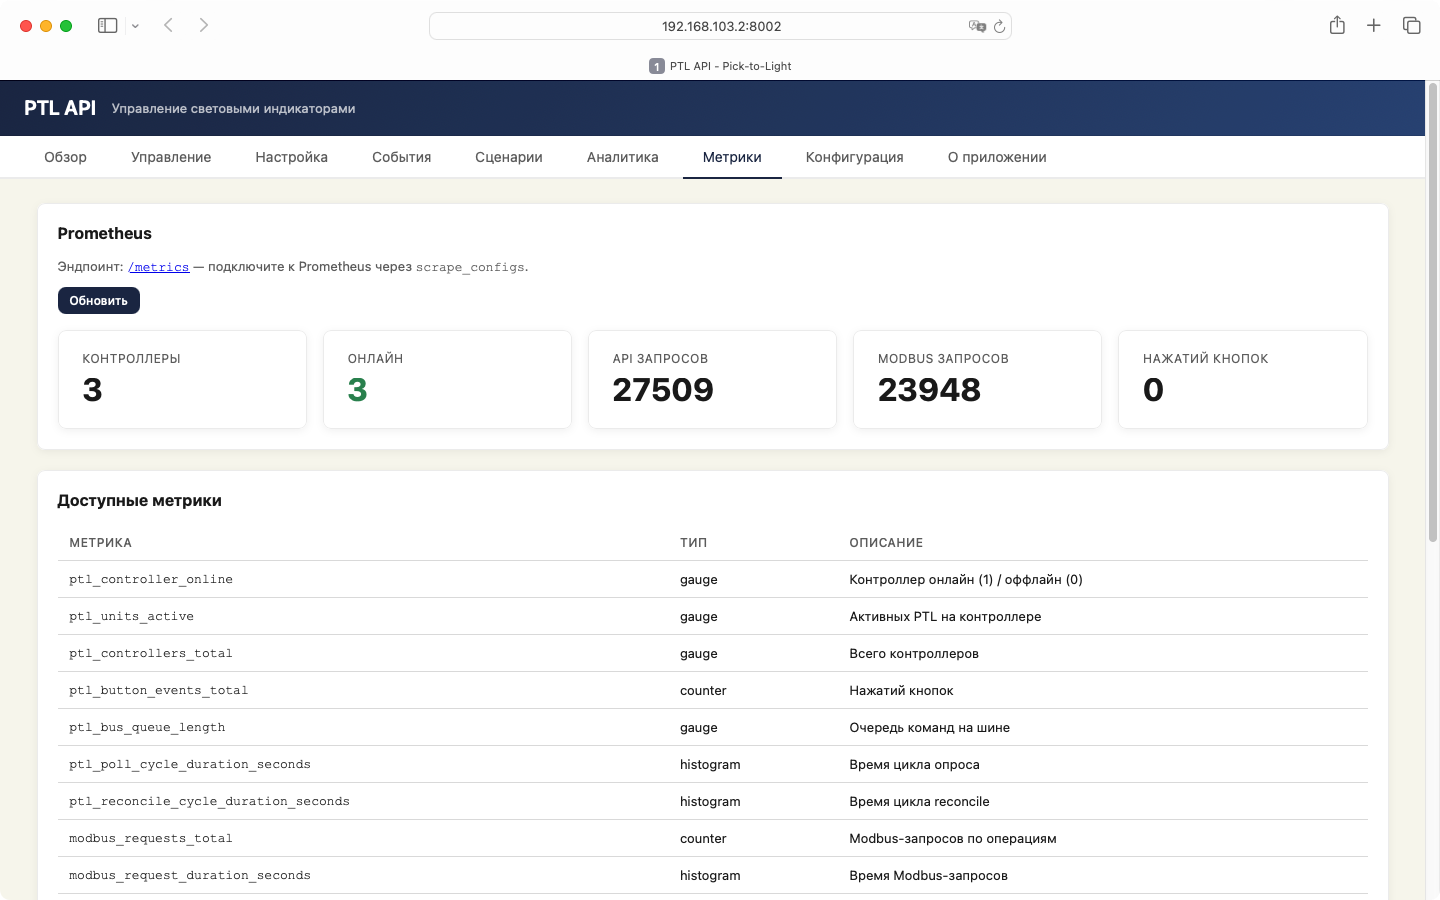
Task: Select the PTL API - Pick-to-Light tab
Action: pyautogui.click(x=720, y=66)
